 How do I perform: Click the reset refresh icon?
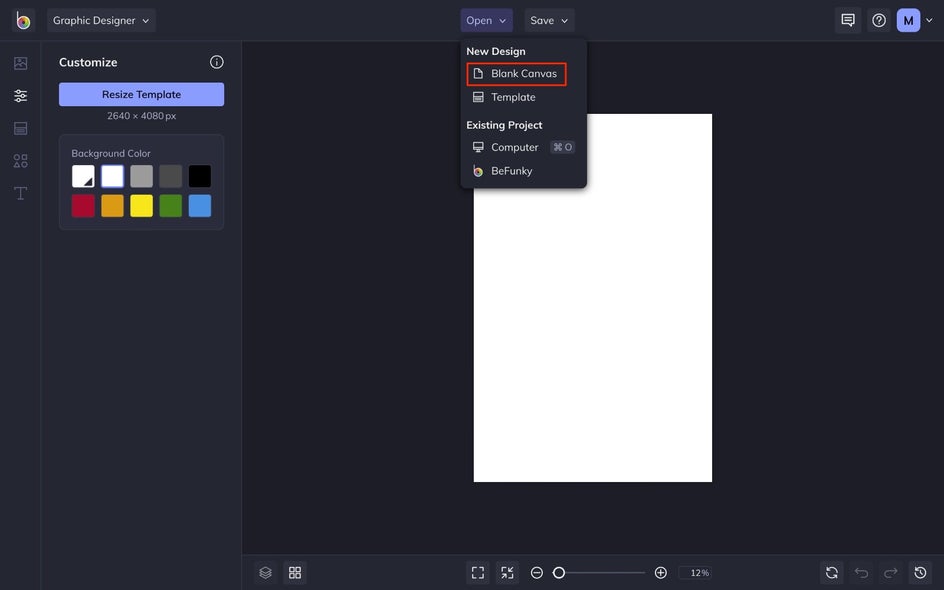pyautogui.click(x=832, y=573)
